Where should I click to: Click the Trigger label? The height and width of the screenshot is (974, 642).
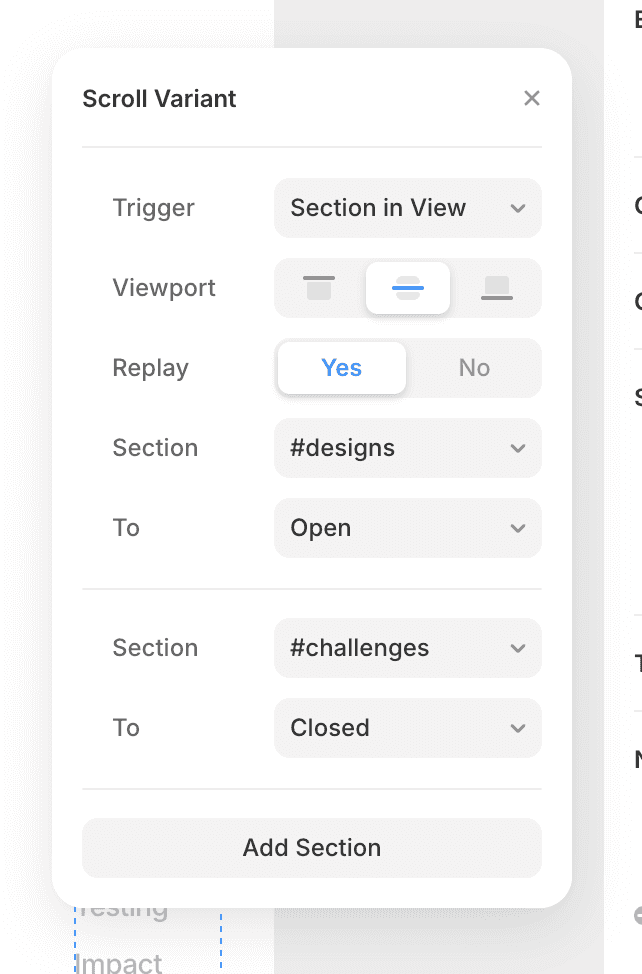[153, 208]
